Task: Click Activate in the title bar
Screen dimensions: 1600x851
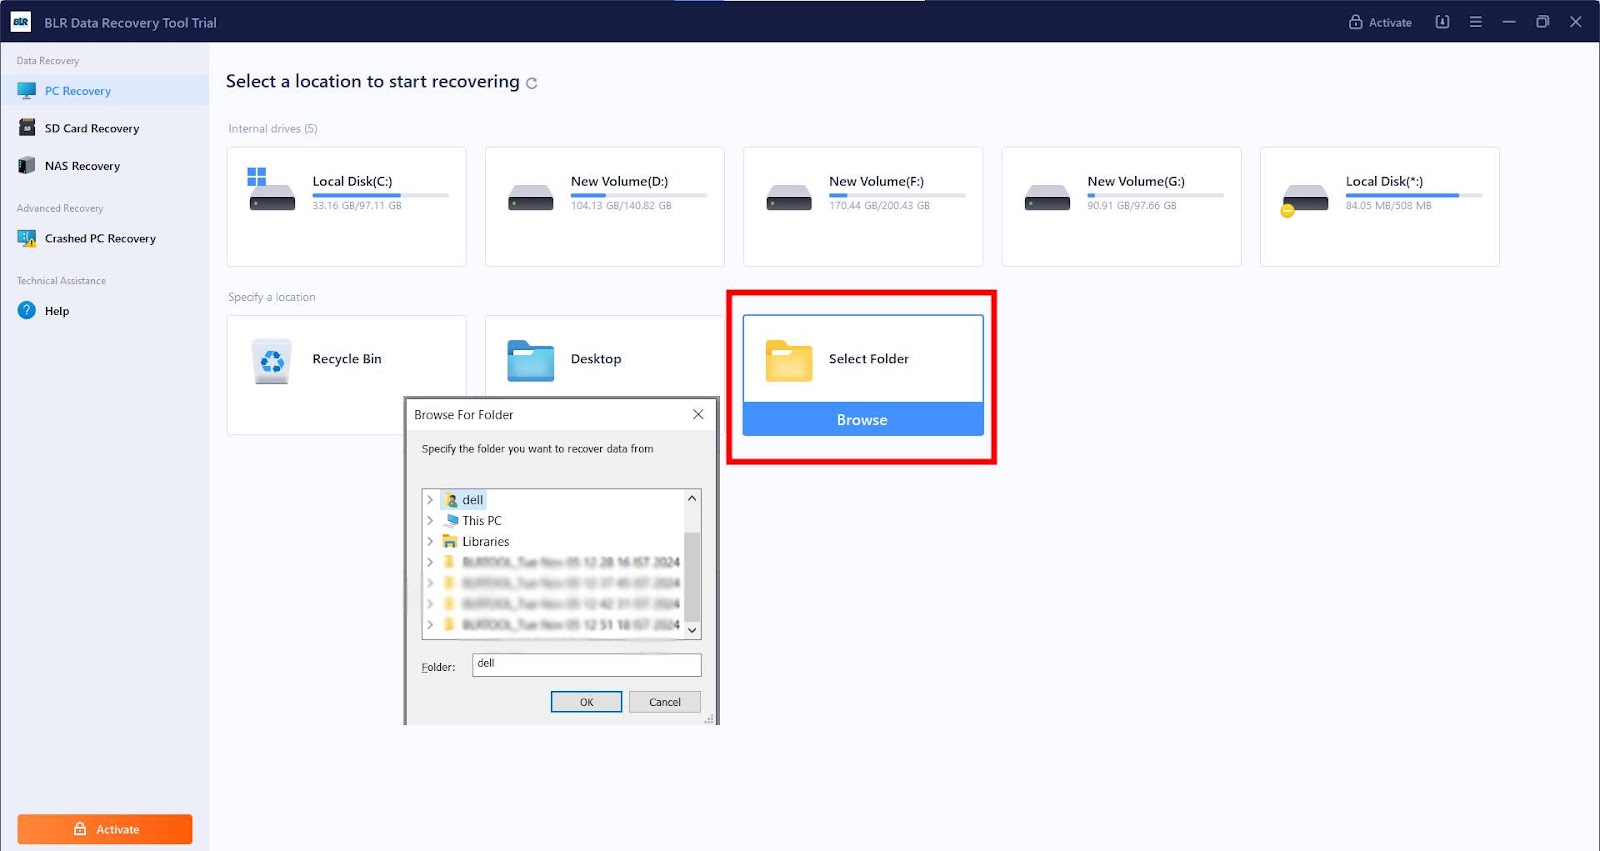Action: coord(1380,22)
